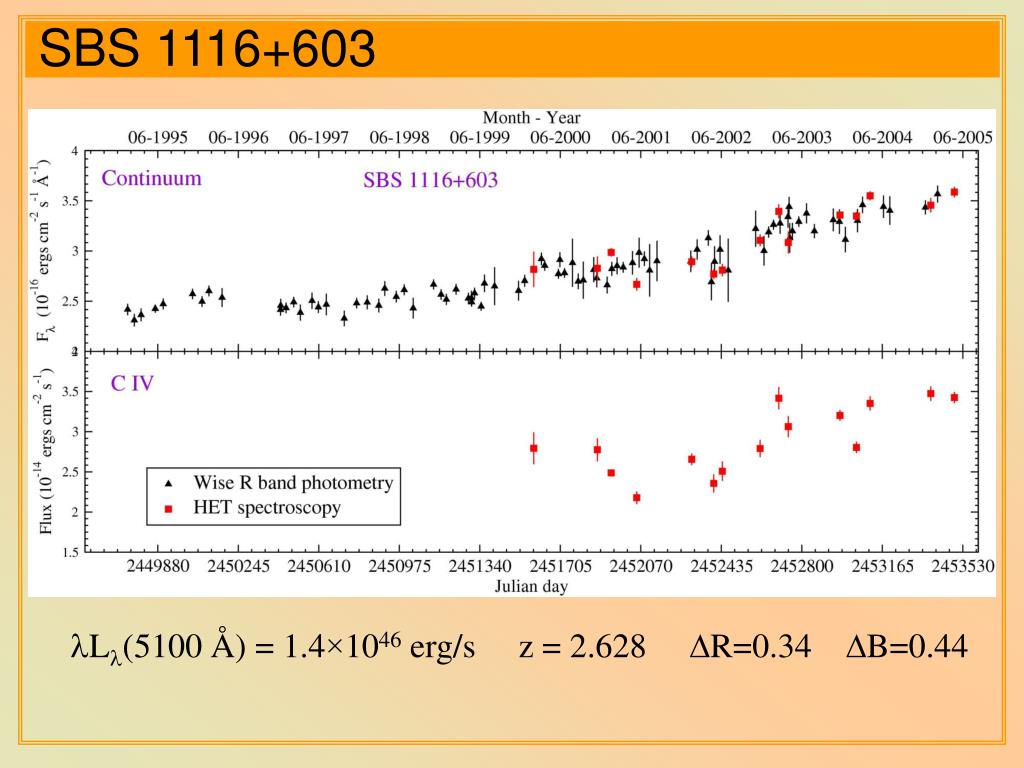Click the 2451340 Julian day tick label

coord(479,566)
